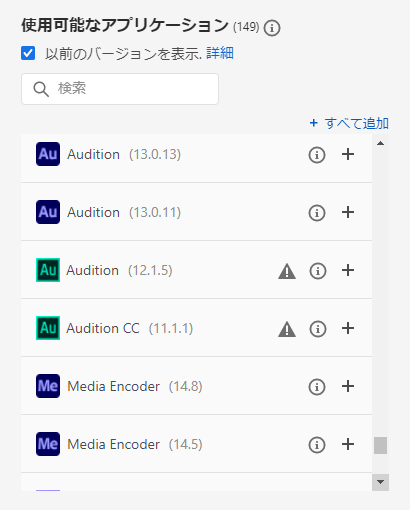Click the scrollbar thumb
Image resolution: width=410 pixels, height=510 pixels.
coord(380,445)
